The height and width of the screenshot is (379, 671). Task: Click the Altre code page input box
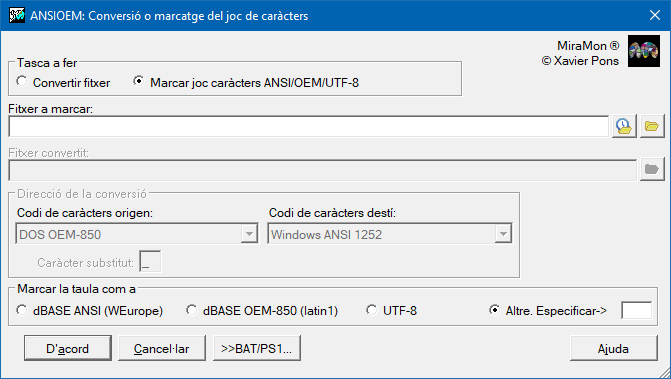pos(636,311)
